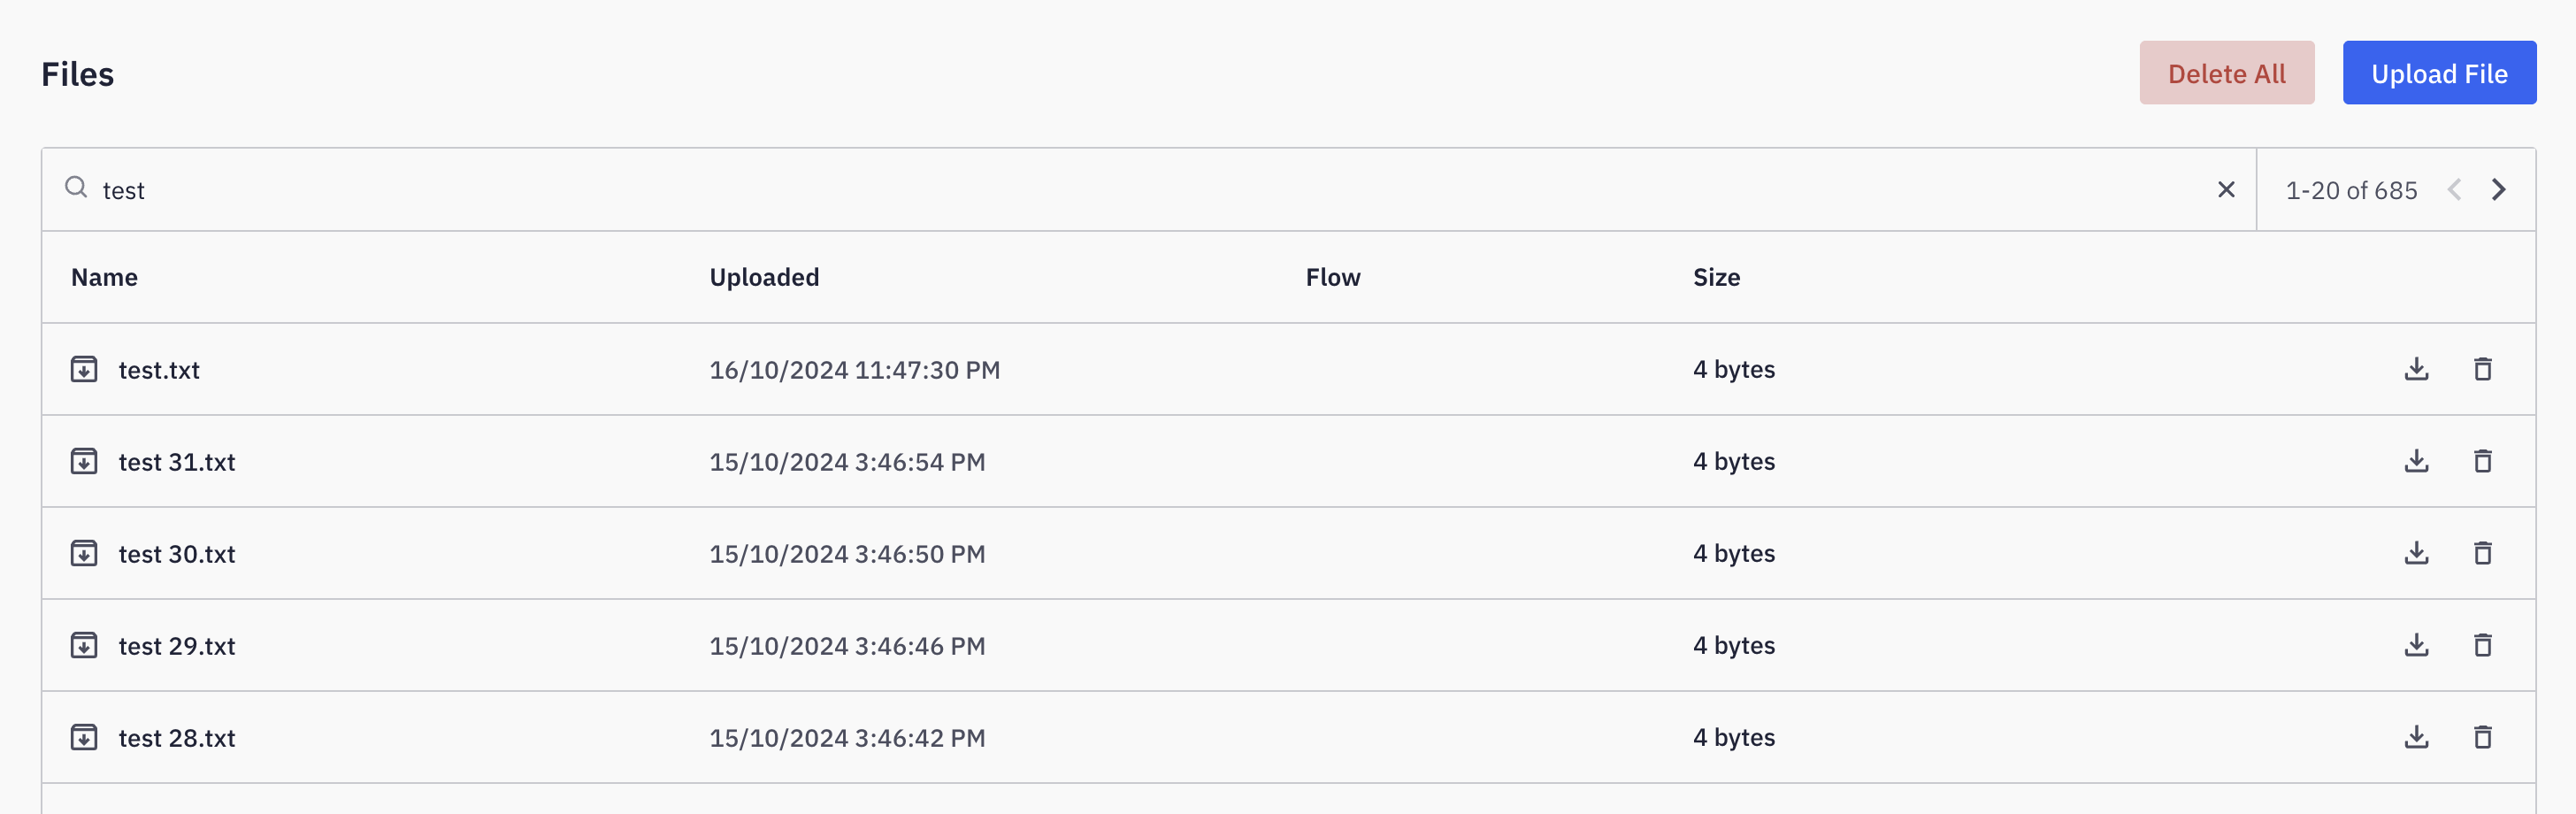
Task: Go to previous page of files
Action: point(2454,190)
